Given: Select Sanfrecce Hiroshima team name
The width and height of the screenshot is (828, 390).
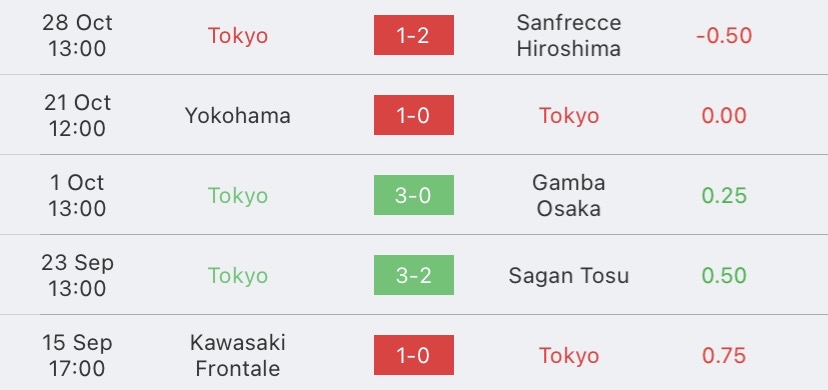Looking at the screenshot, I should 569,35.
